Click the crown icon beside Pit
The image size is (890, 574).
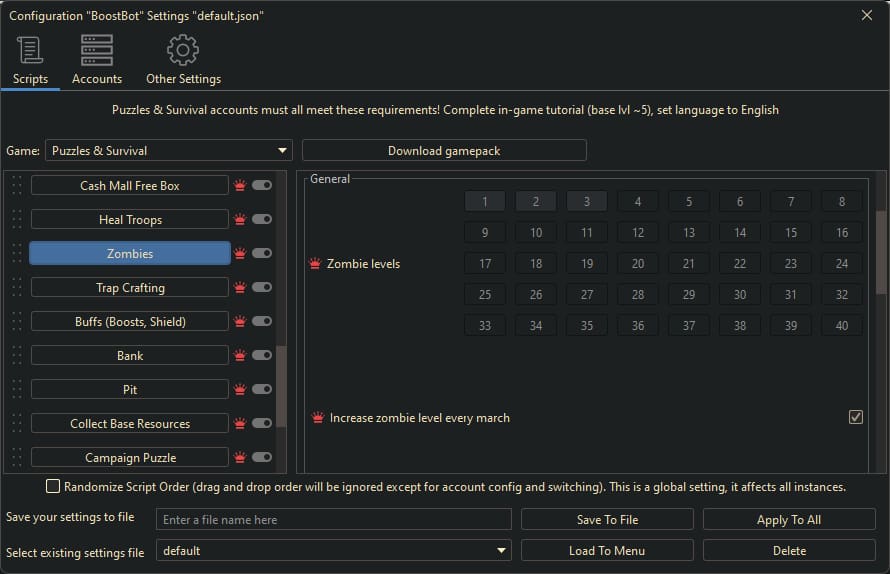point(240,390)
